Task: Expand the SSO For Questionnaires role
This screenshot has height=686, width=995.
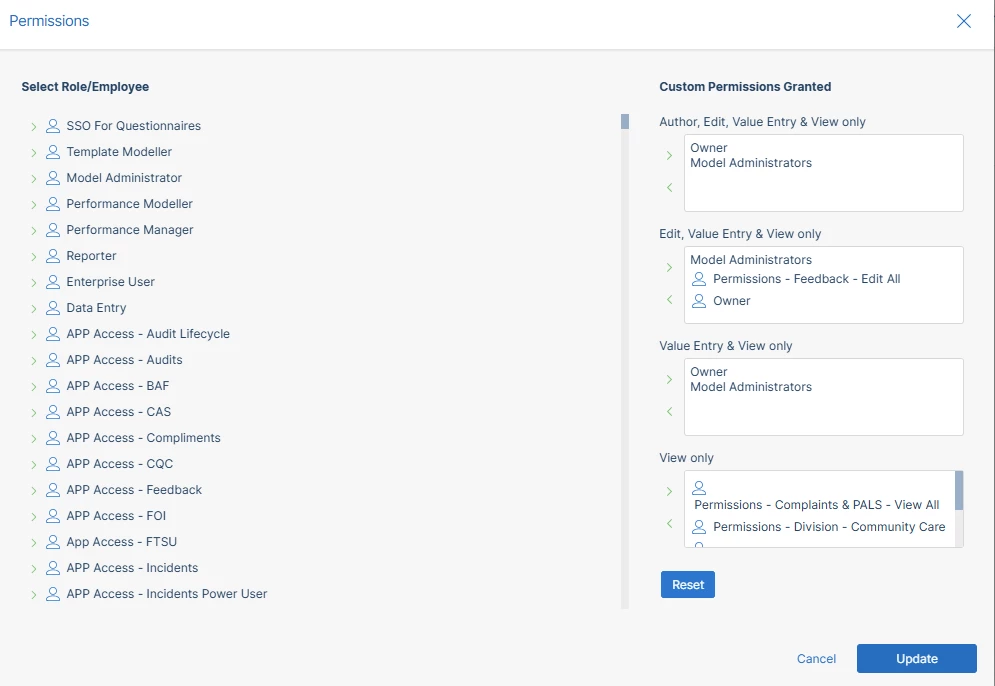Action: point(34,126)
